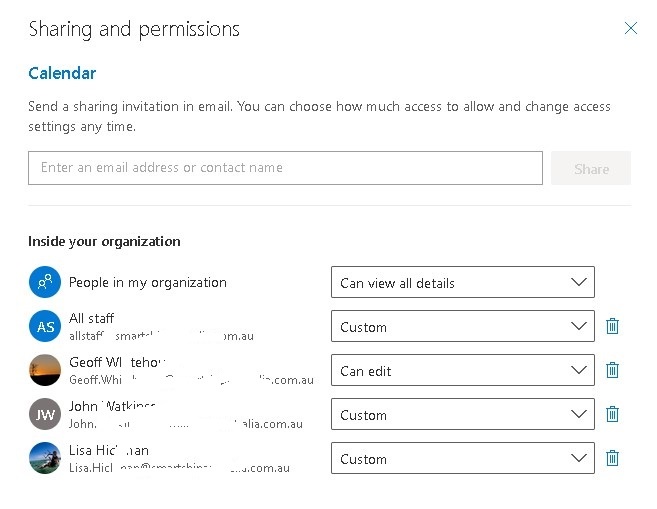Open the People in my organization permission dropdown
This screenshot has width=657, height=509.
(462, 282)
